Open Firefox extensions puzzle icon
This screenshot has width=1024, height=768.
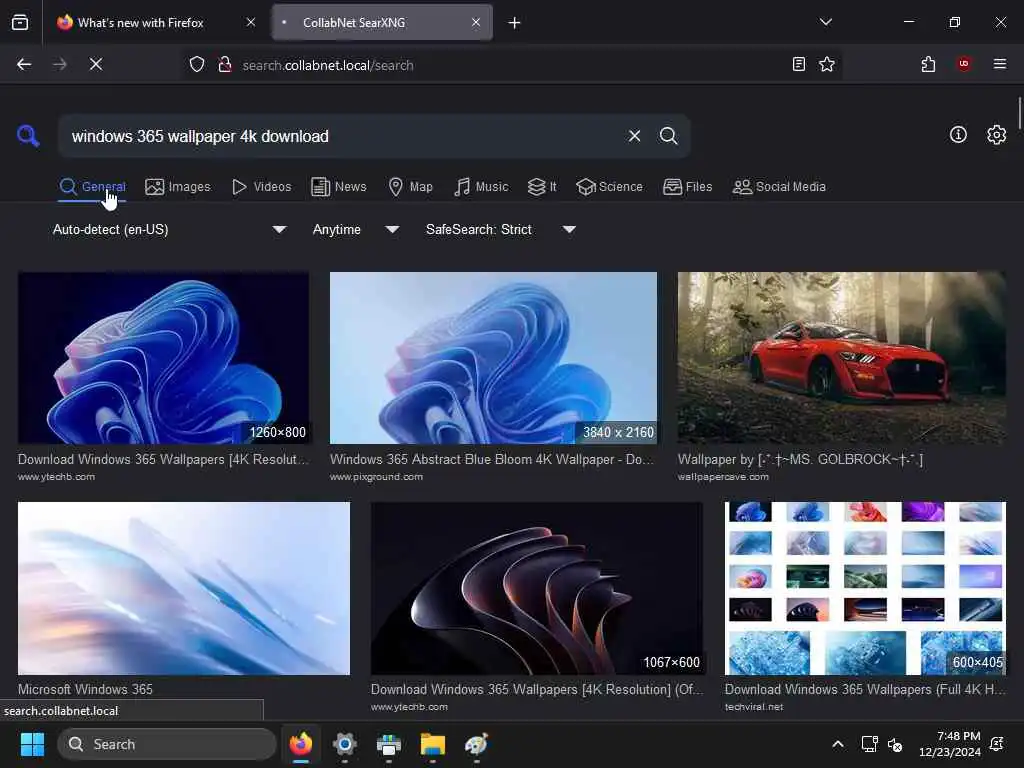click(928, 64)
